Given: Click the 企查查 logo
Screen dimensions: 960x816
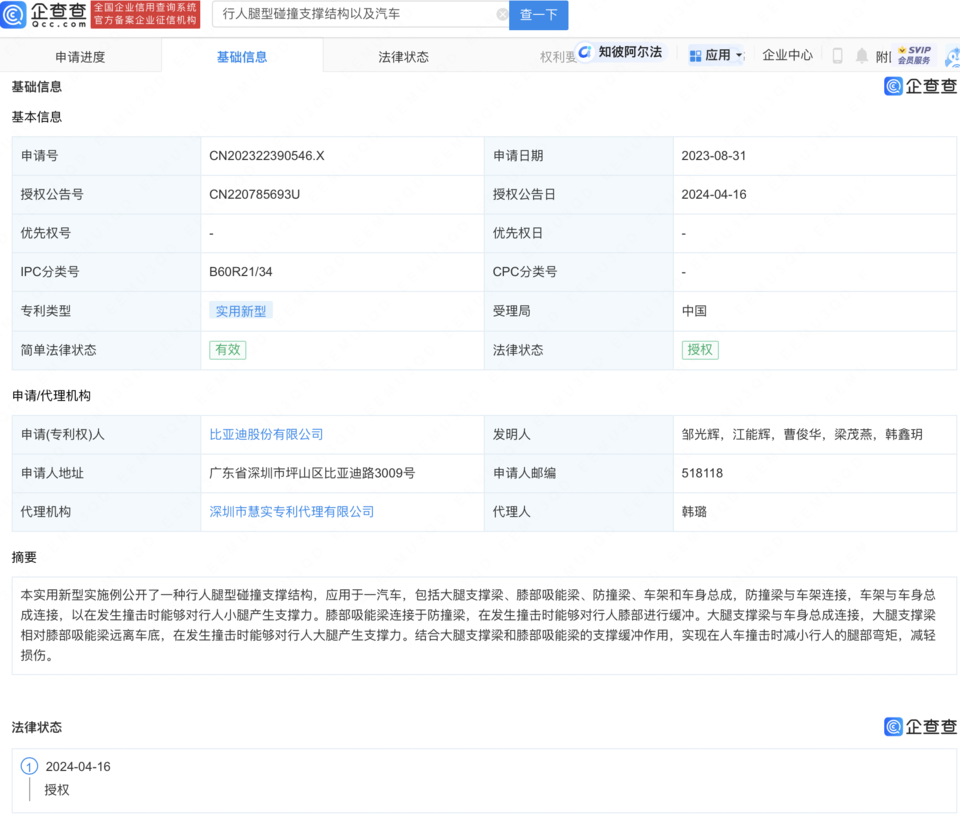Looking at the screenshot, I should 44,14.
